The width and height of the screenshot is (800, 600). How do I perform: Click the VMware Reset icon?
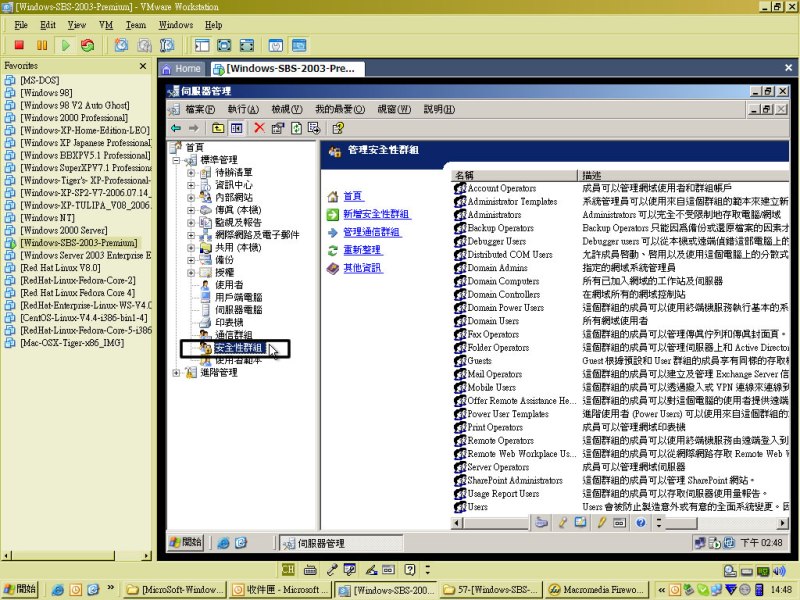pyautogui.click(x=88, y=45)
